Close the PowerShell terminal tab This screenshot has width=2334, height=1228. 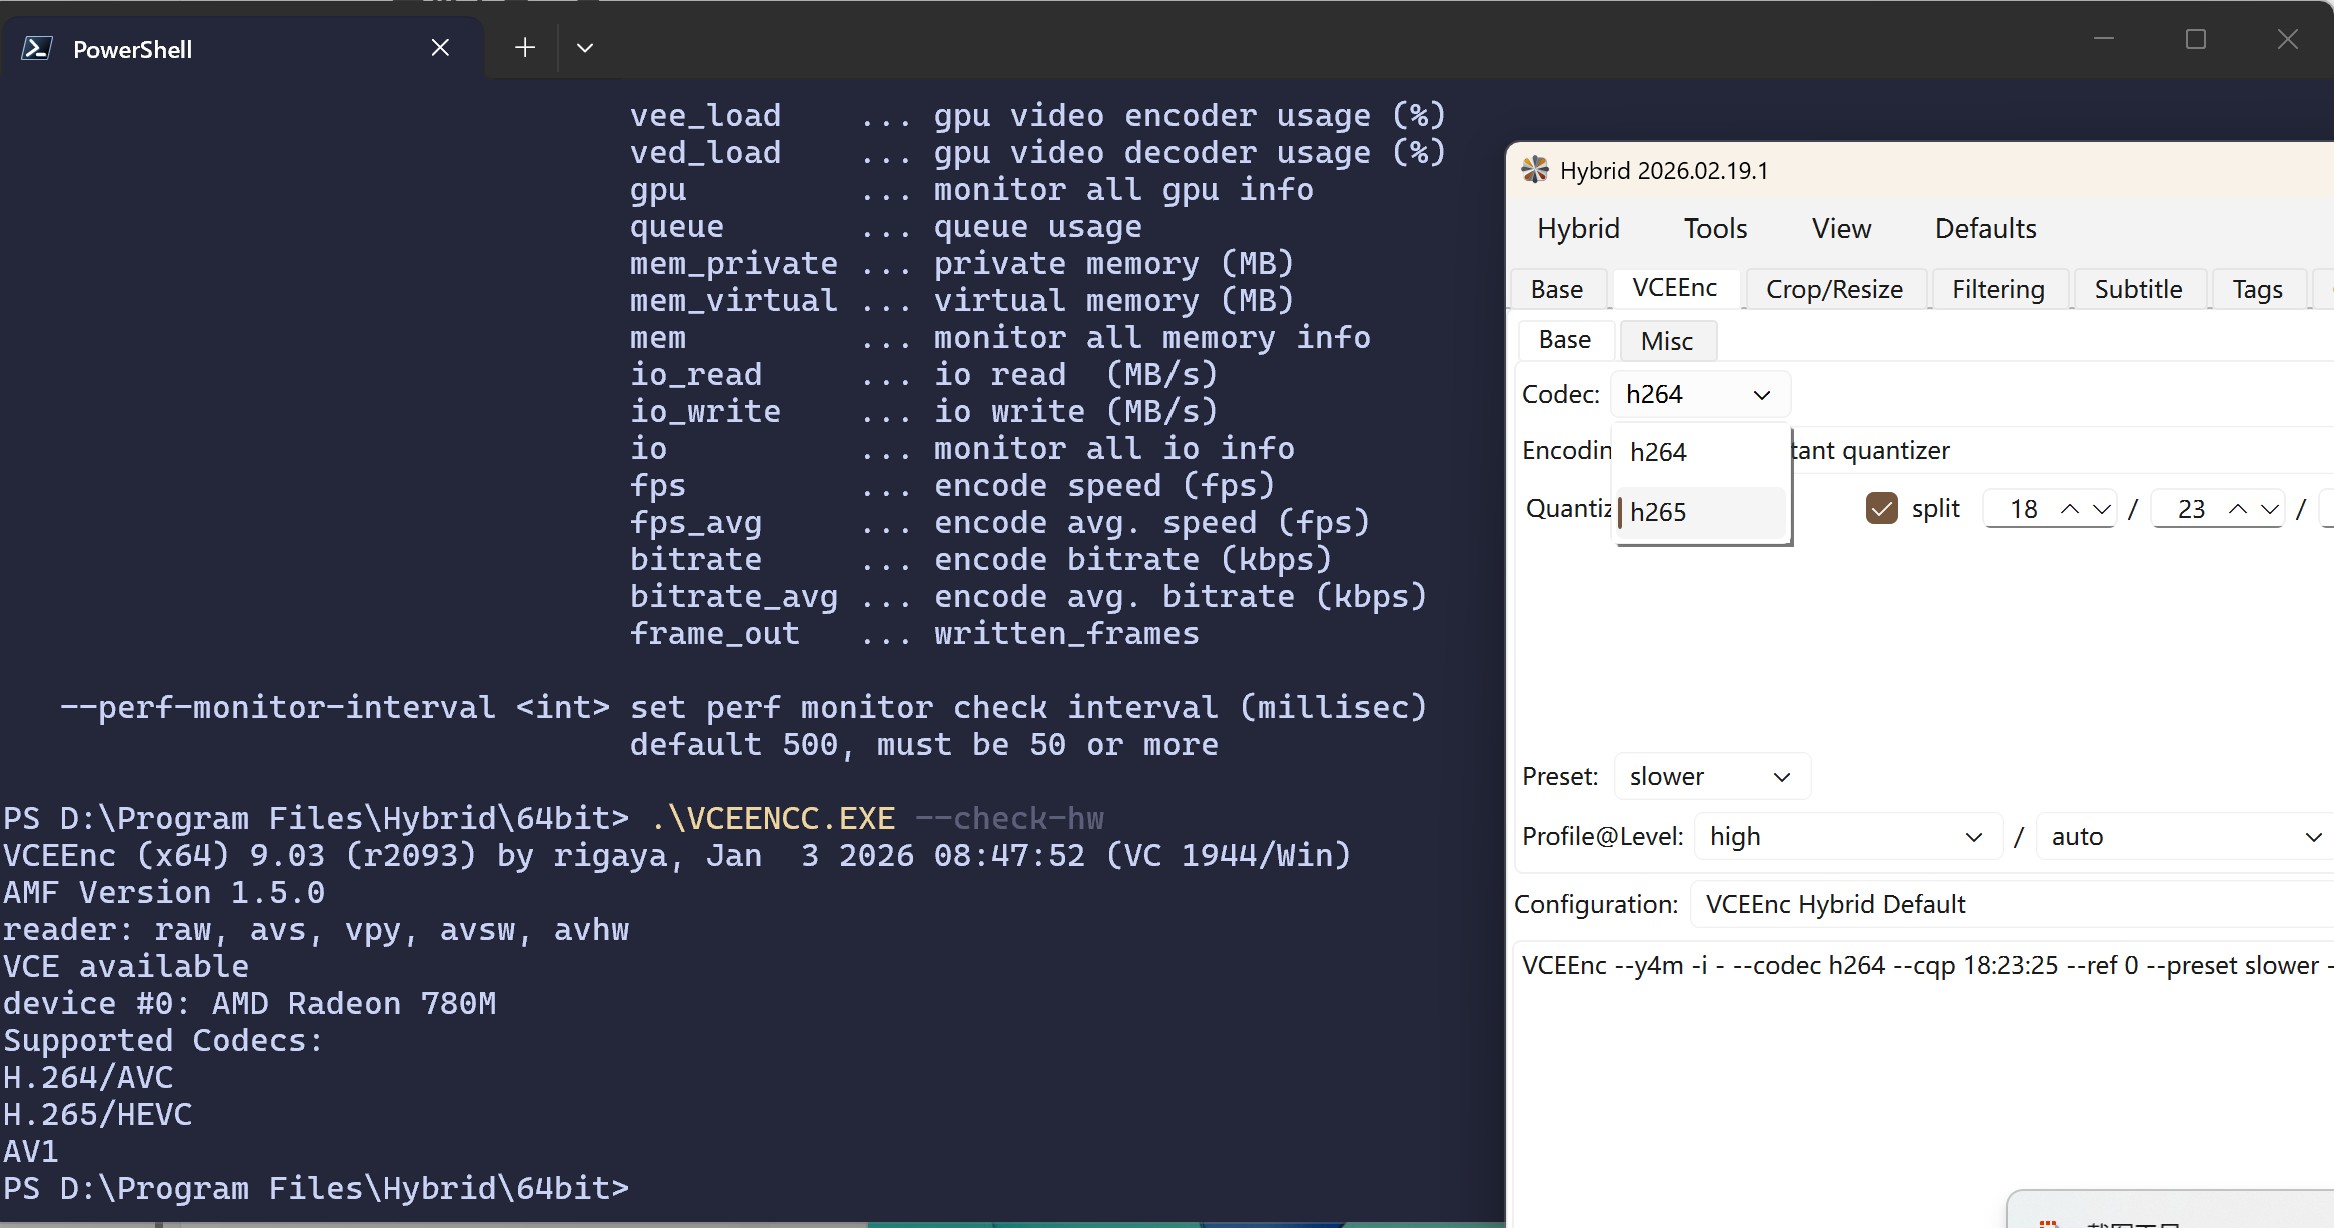pyautogui.click(x=440, y=47)
